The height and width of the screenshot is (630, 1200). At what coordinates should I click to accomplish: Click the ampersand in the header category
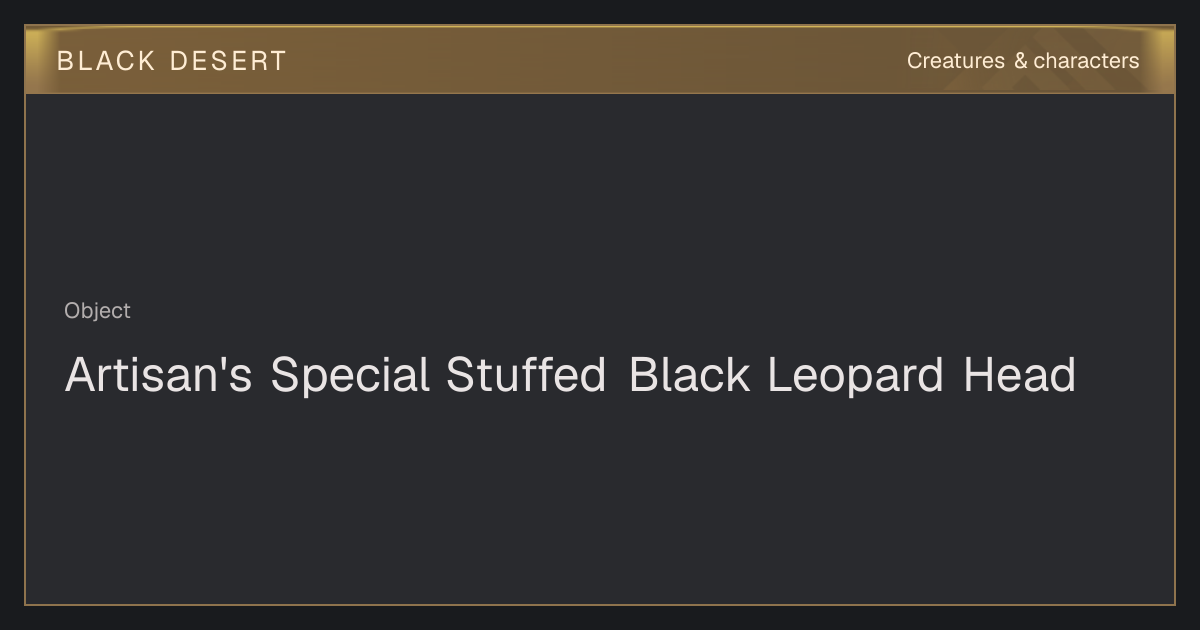pyautogui.click(x=1020, y=61)
